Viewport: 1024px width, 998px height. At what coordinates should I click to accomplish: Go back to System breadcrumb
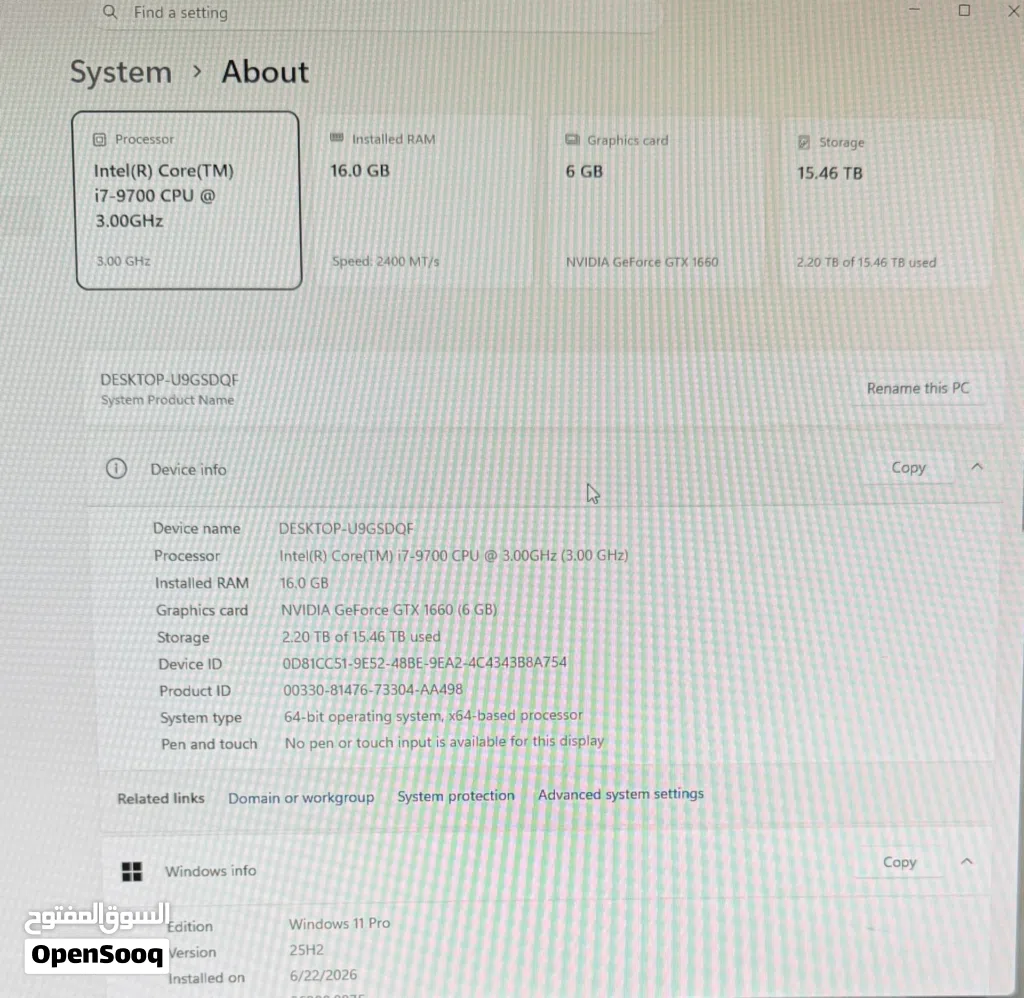(121, 72)
